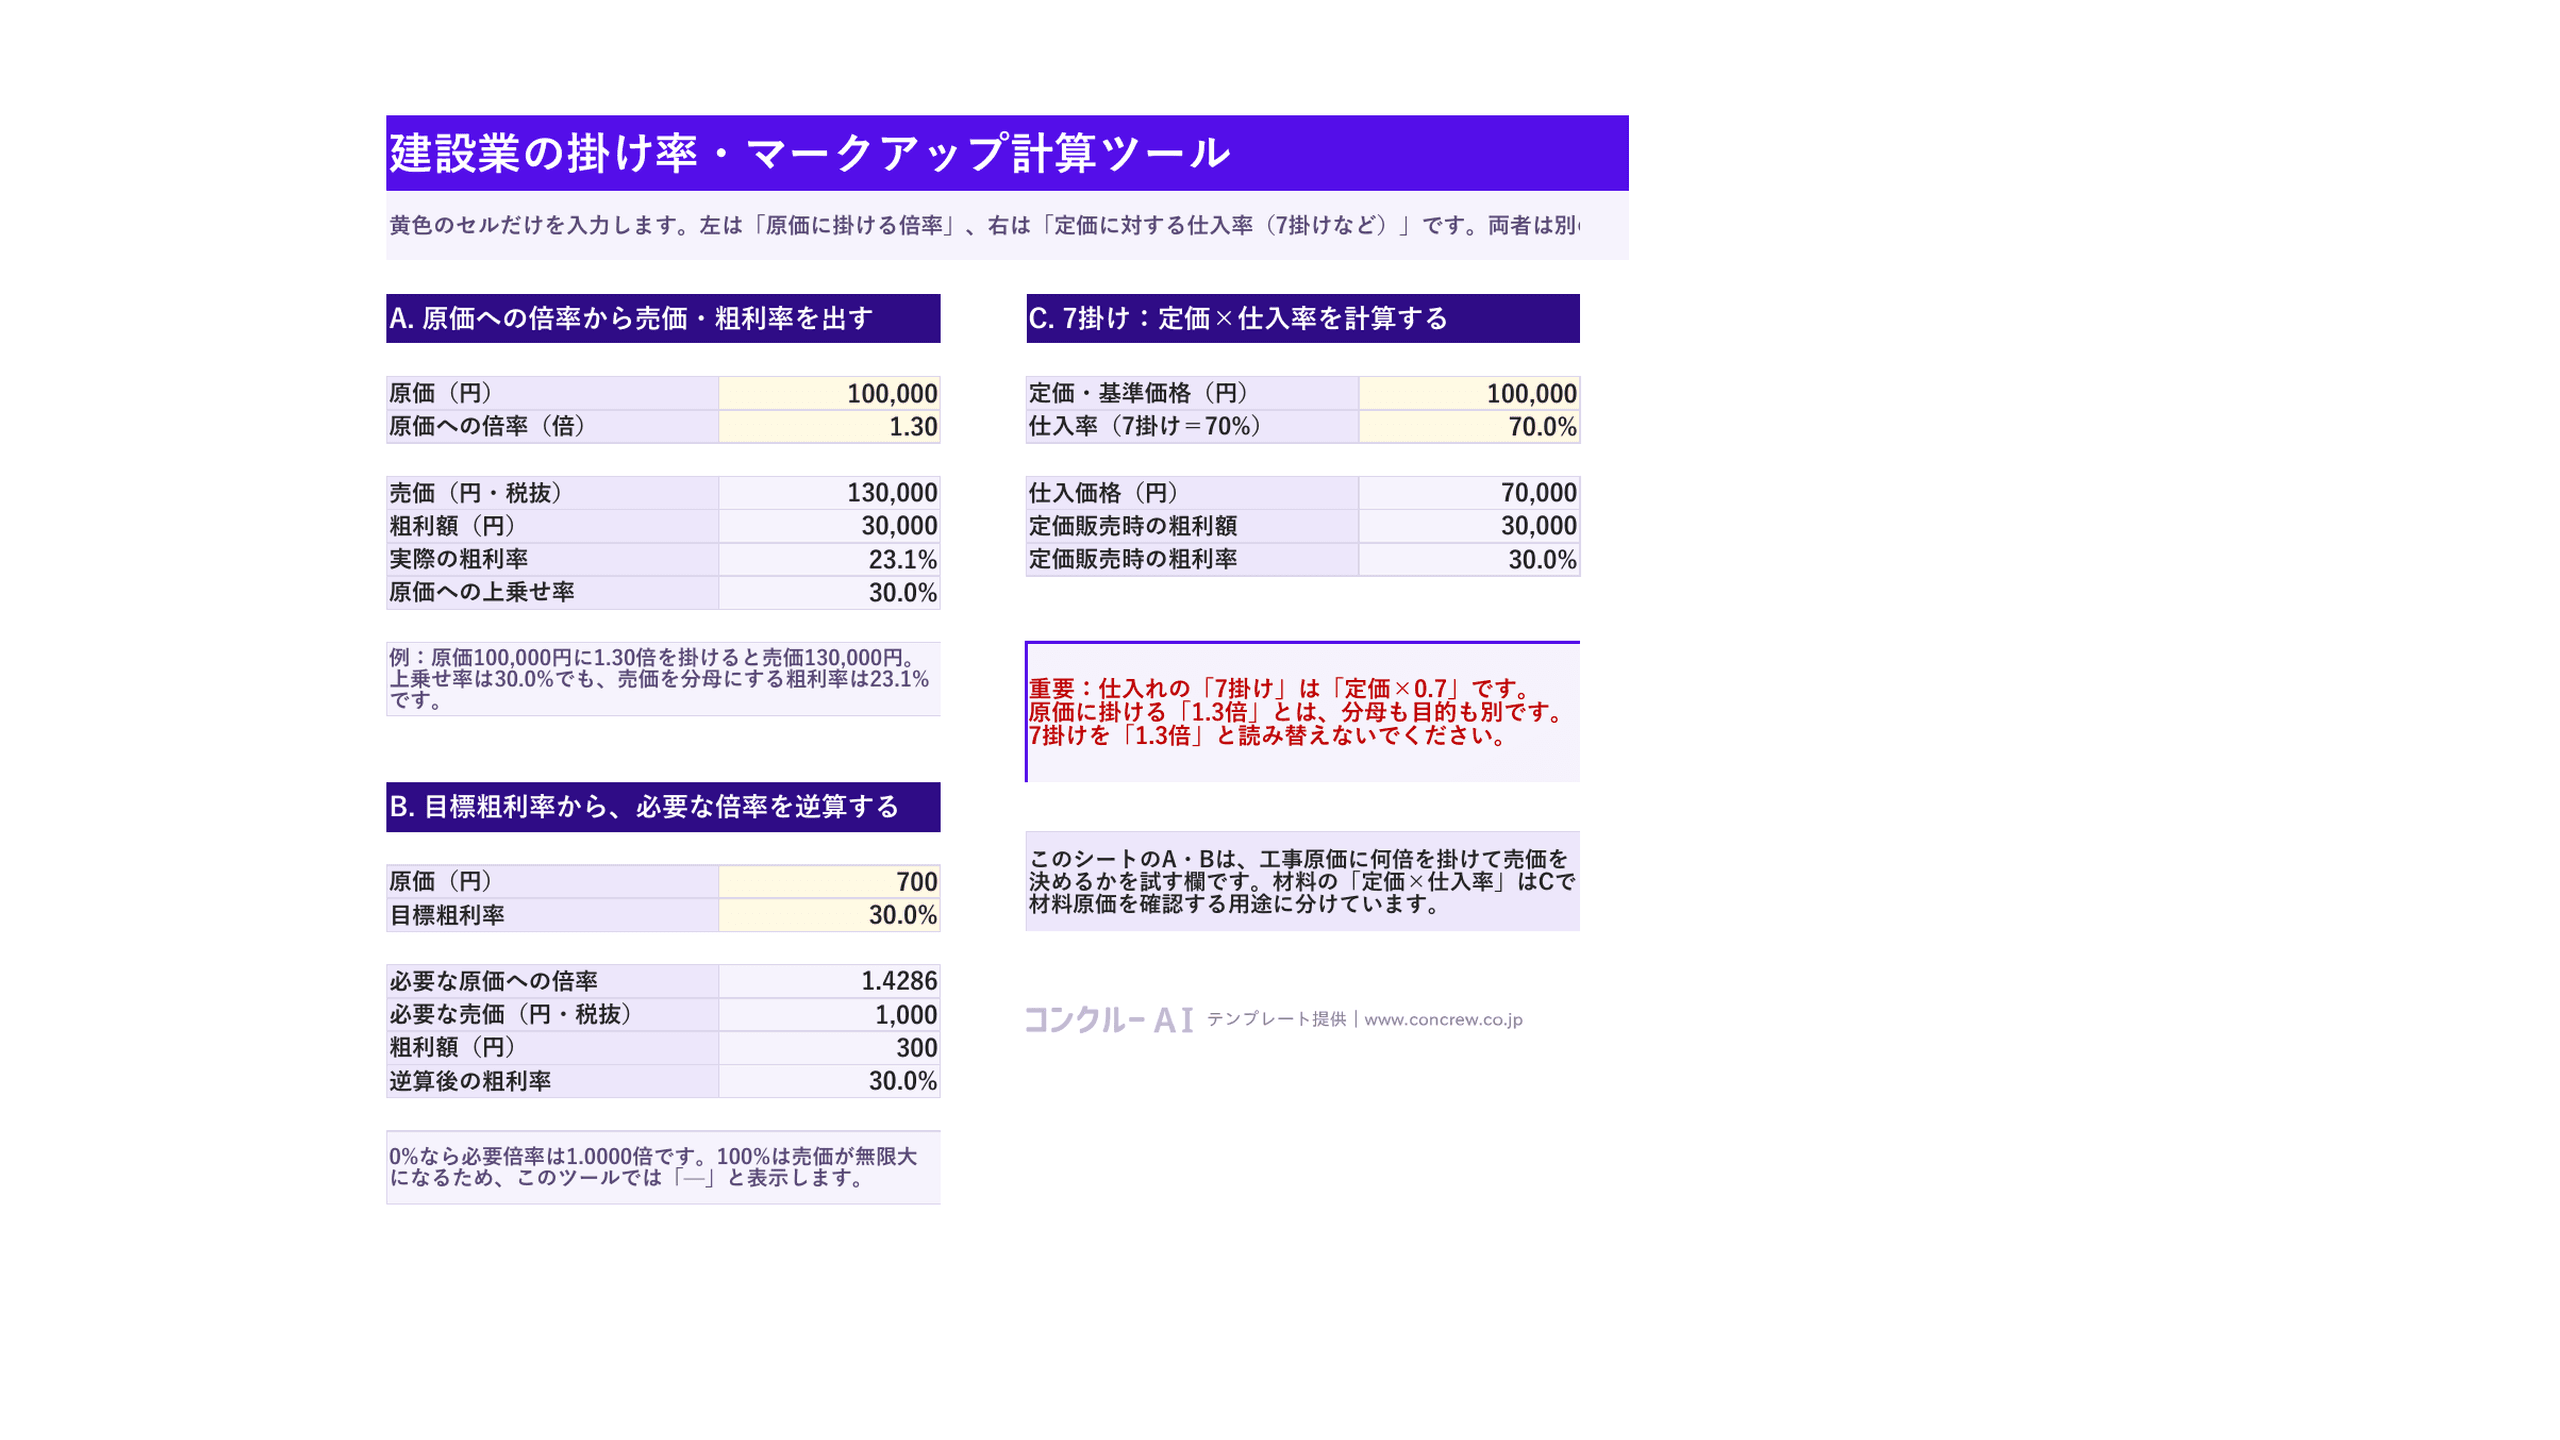Click the title 建設業の掛け率・マークアップ計算ツール
Image resolution: width=2560 pixels, height=1440 pixels.
(809, 153)
